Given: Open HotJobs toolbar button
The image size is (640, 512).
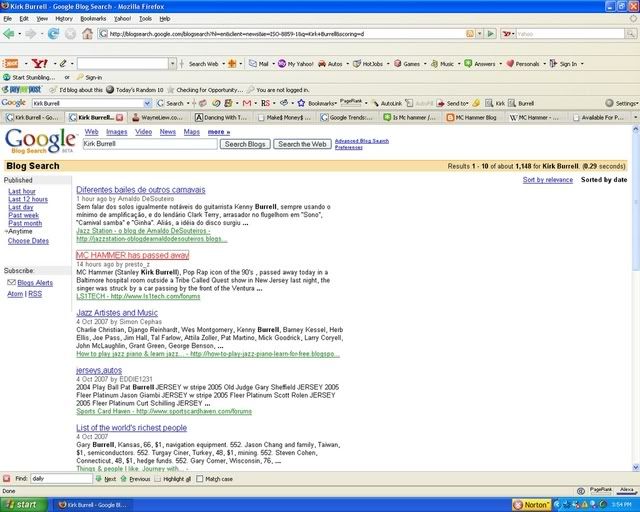Looking at the screenshot, I should [368, 64].
